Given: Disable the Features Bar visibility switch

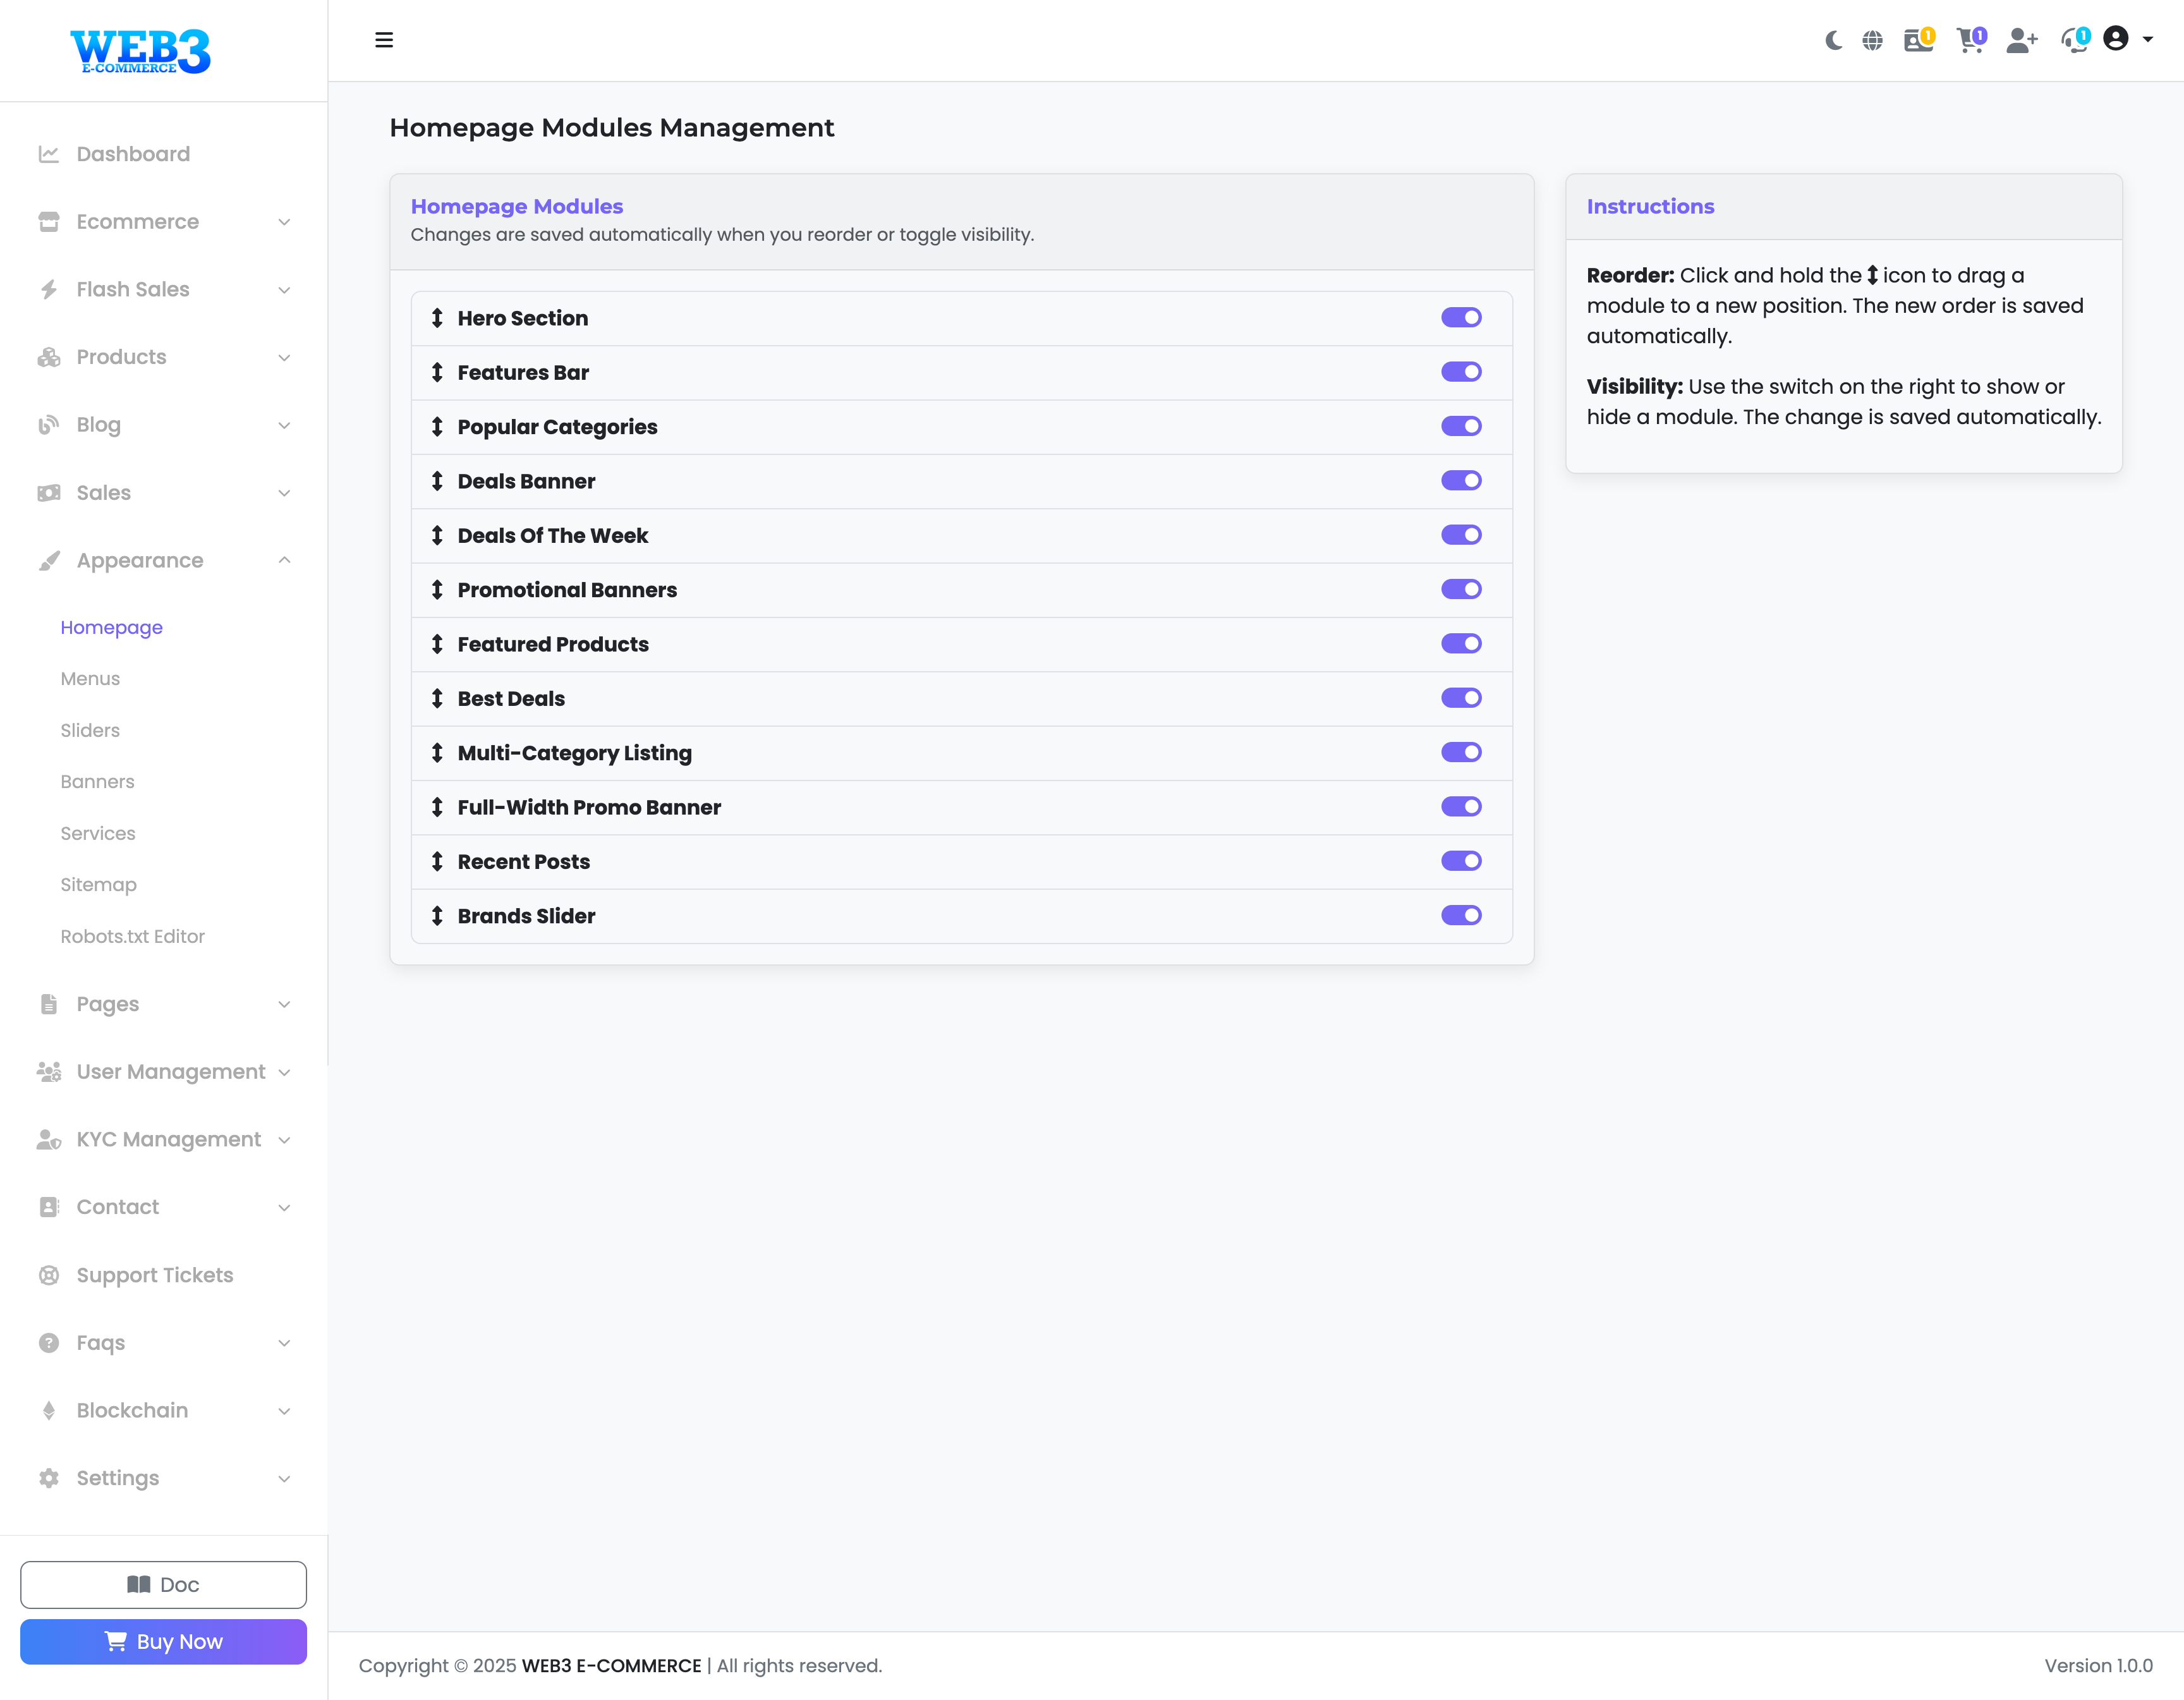Looking at the screenshot, I should point(1461,372).
